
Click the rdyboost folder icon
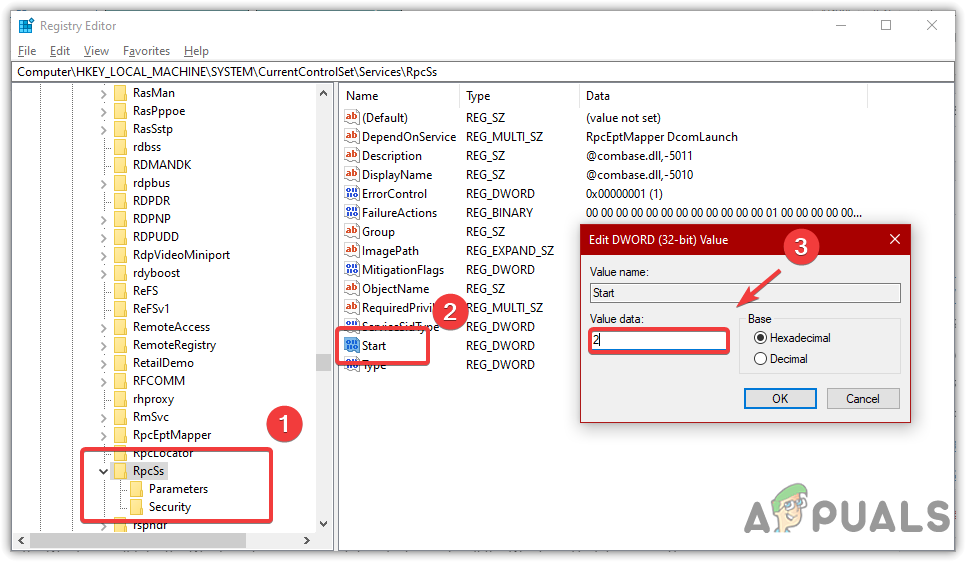point(121,273)
